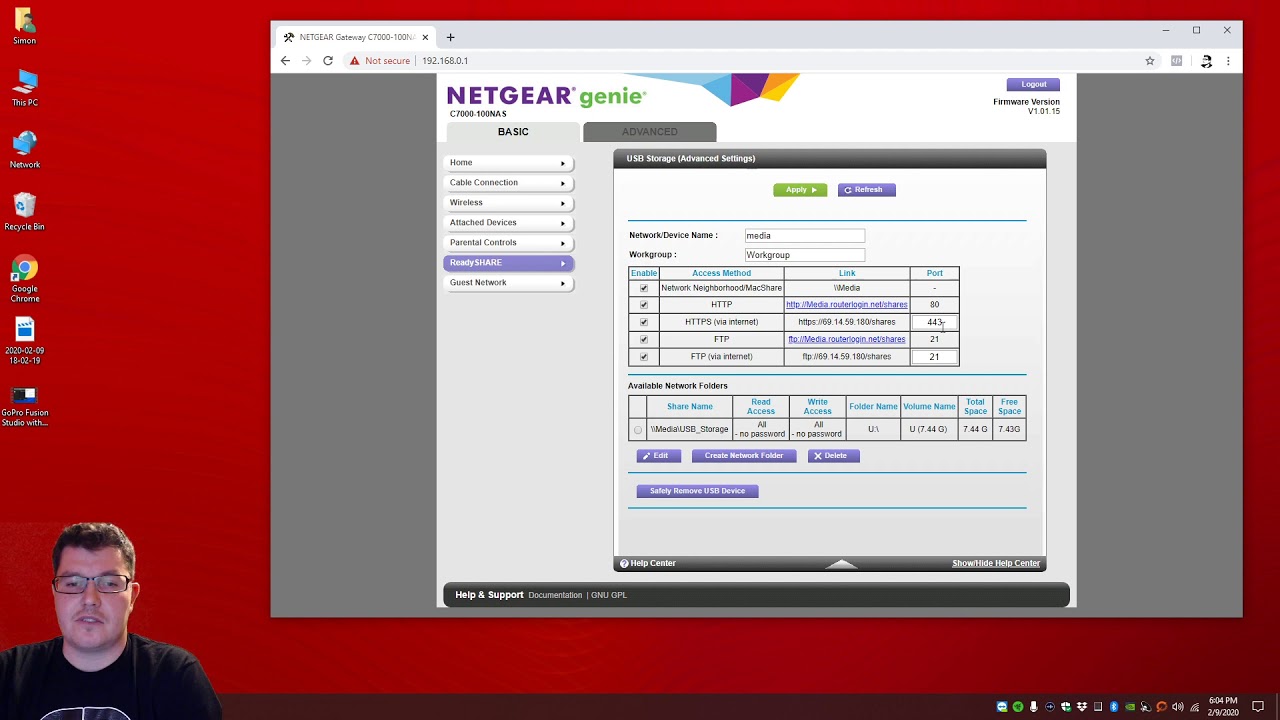Open microphone tray icon
The image size is (1280, 720).
[x=1034, y=707]
